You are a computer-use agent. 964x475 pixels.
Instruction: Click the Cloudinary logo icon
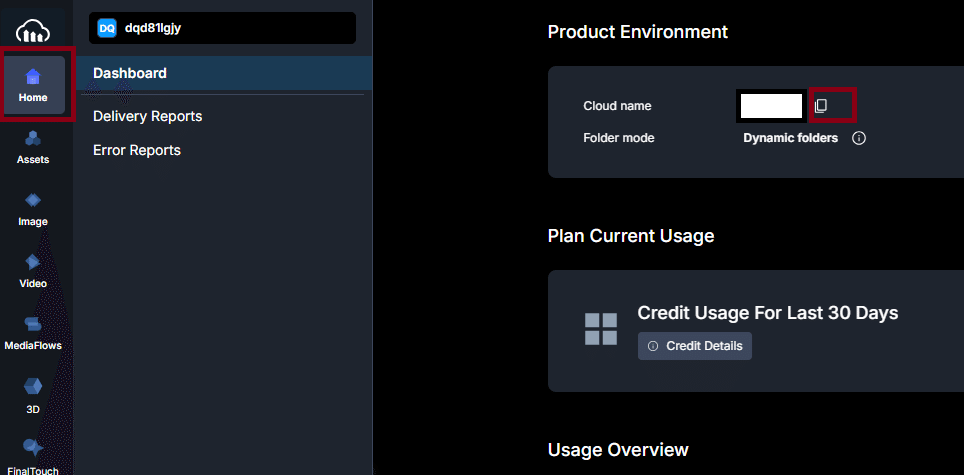33,31
